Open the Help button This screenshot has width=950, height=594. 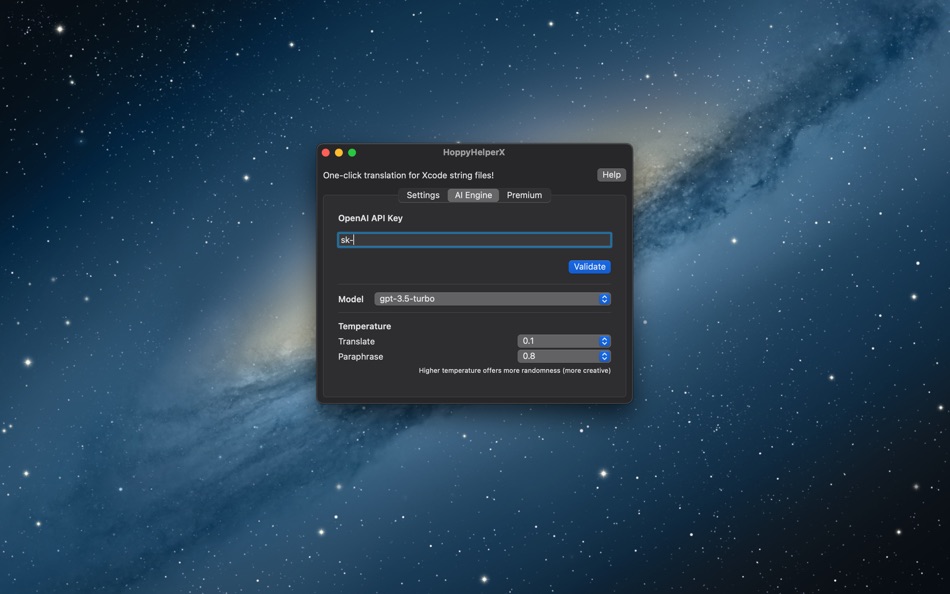click(x=611, y=175)
